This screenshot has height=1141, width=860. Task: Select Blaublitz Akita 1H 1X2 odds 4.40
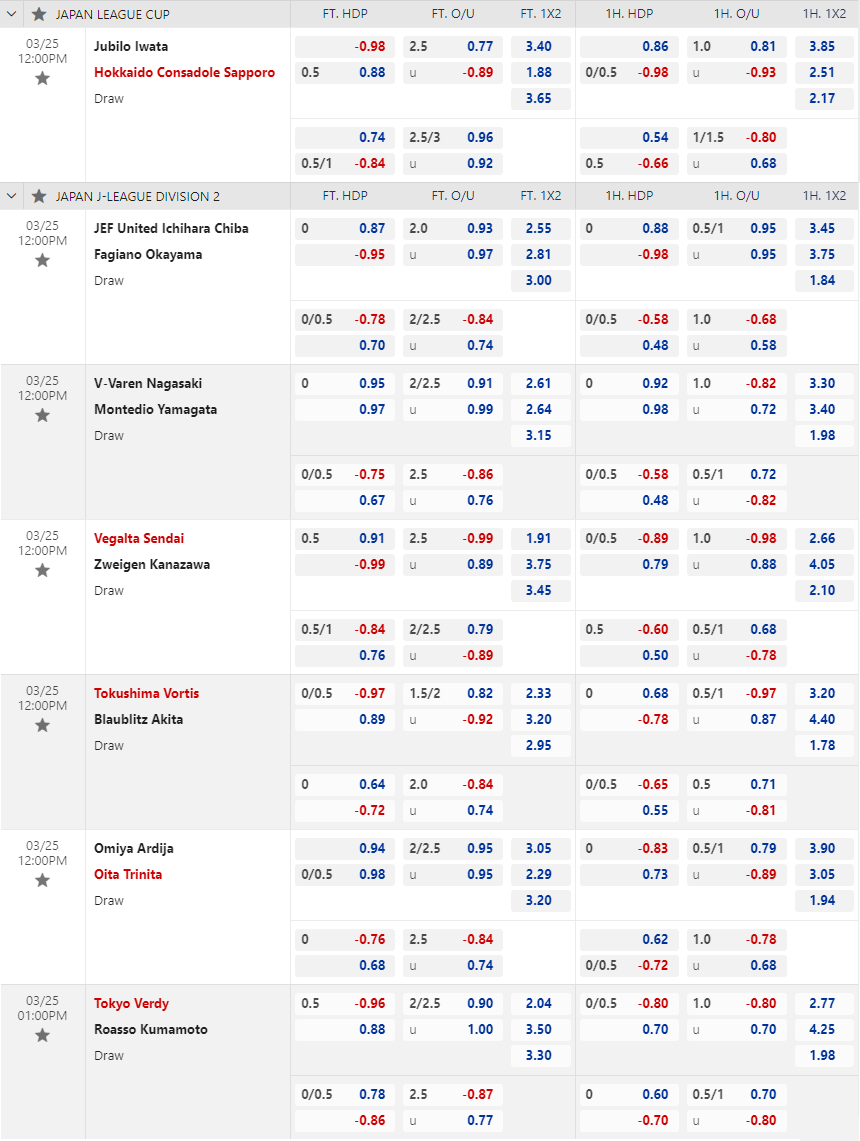(824, 719)
